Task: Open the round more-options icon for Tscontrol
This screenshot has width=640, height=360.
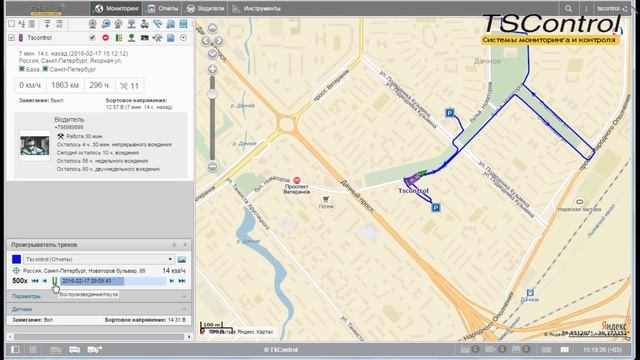Action: pyautogui.click(x=183, y=38)
